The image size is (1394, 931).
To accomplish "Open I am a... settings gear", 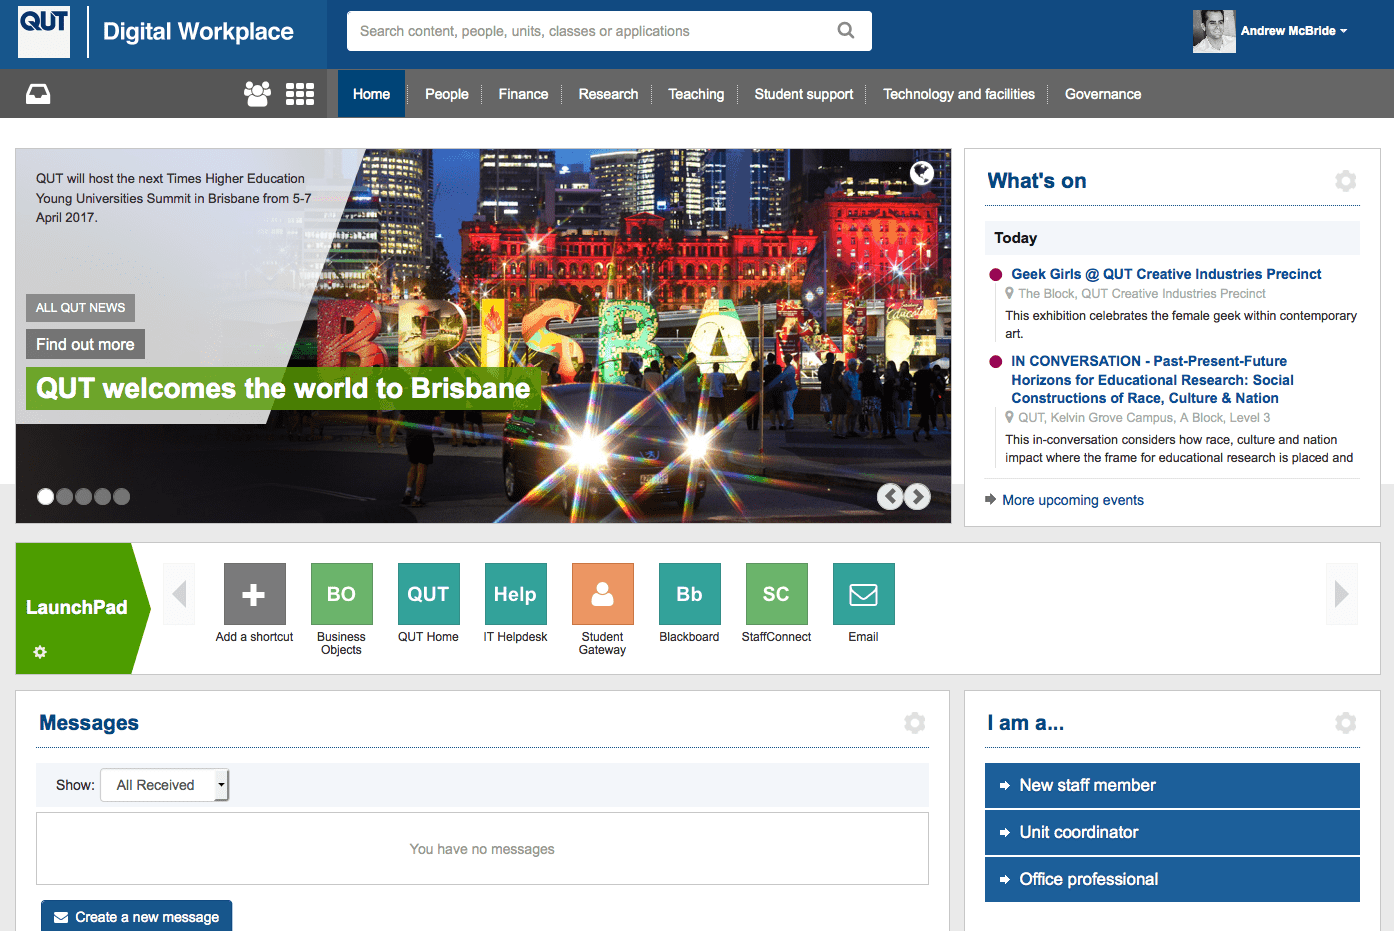I will click(x=1346, y=723).
